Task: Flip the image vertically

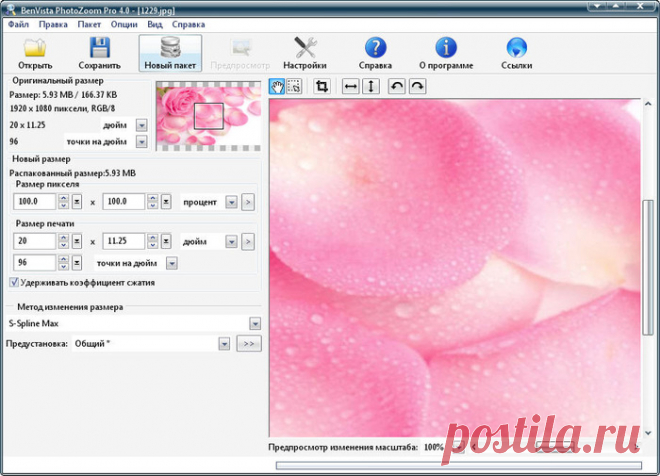Action: (370, 87)
